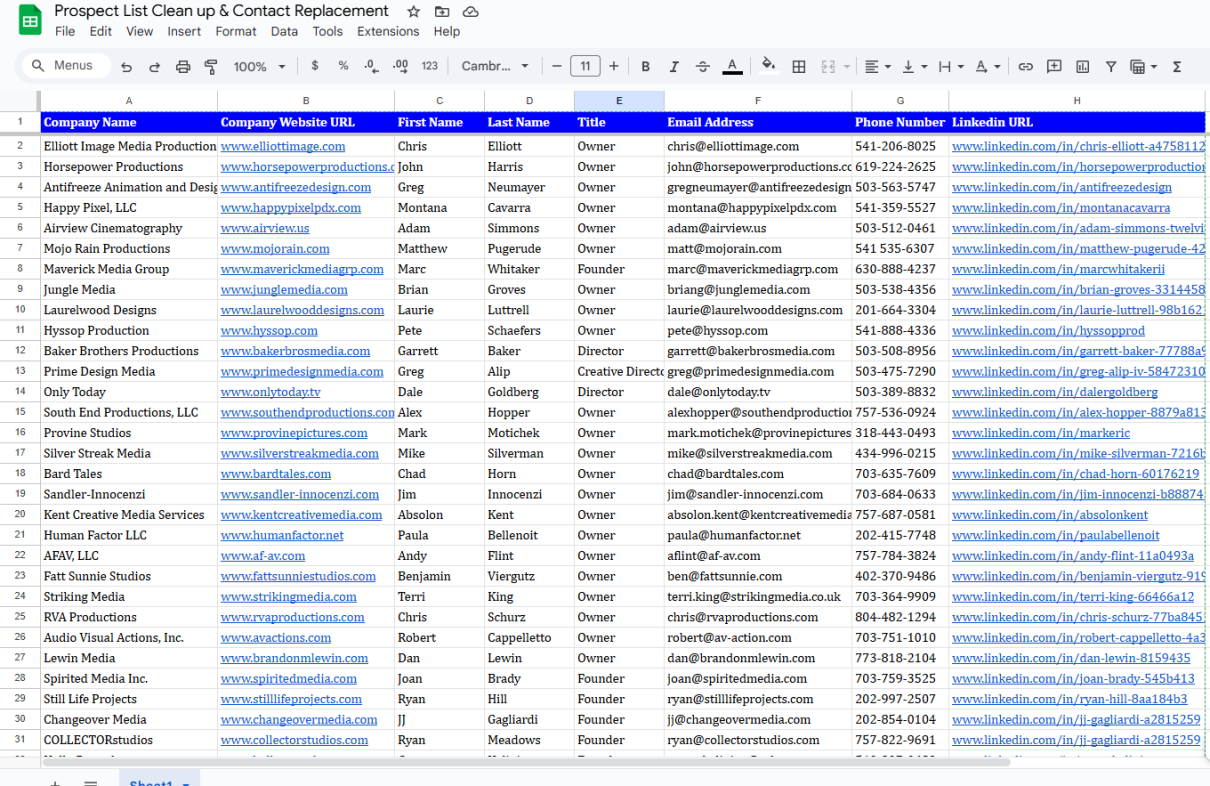This screenshot has width=1210, height=786.
Task: Pick a cell fill color
Action: click(x=768, y=67)
